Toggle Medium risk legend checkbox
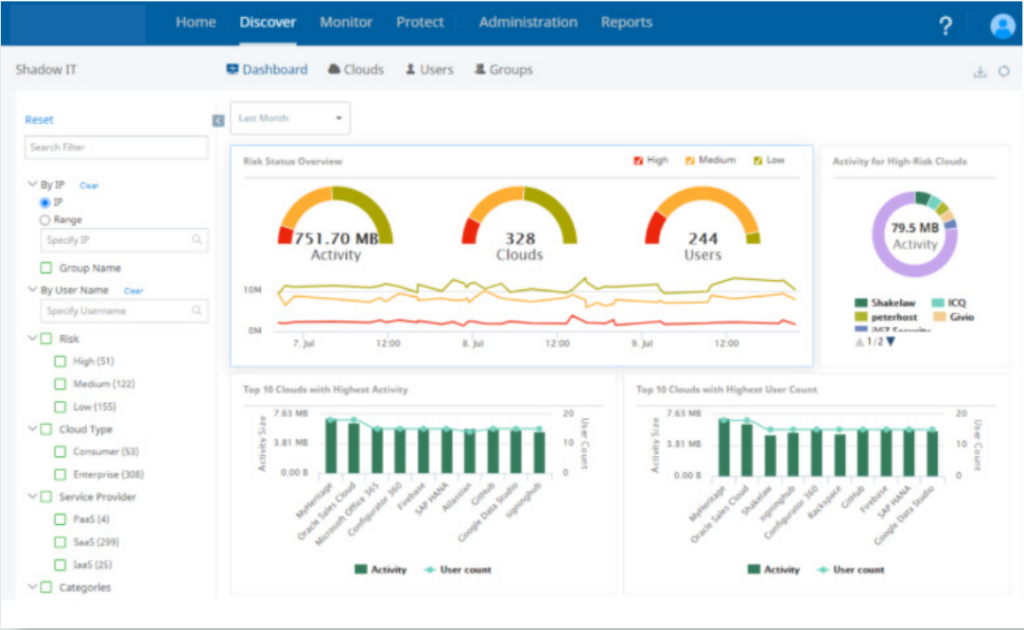The width and height of the screenshot is (1024, 630). [690, 161]
